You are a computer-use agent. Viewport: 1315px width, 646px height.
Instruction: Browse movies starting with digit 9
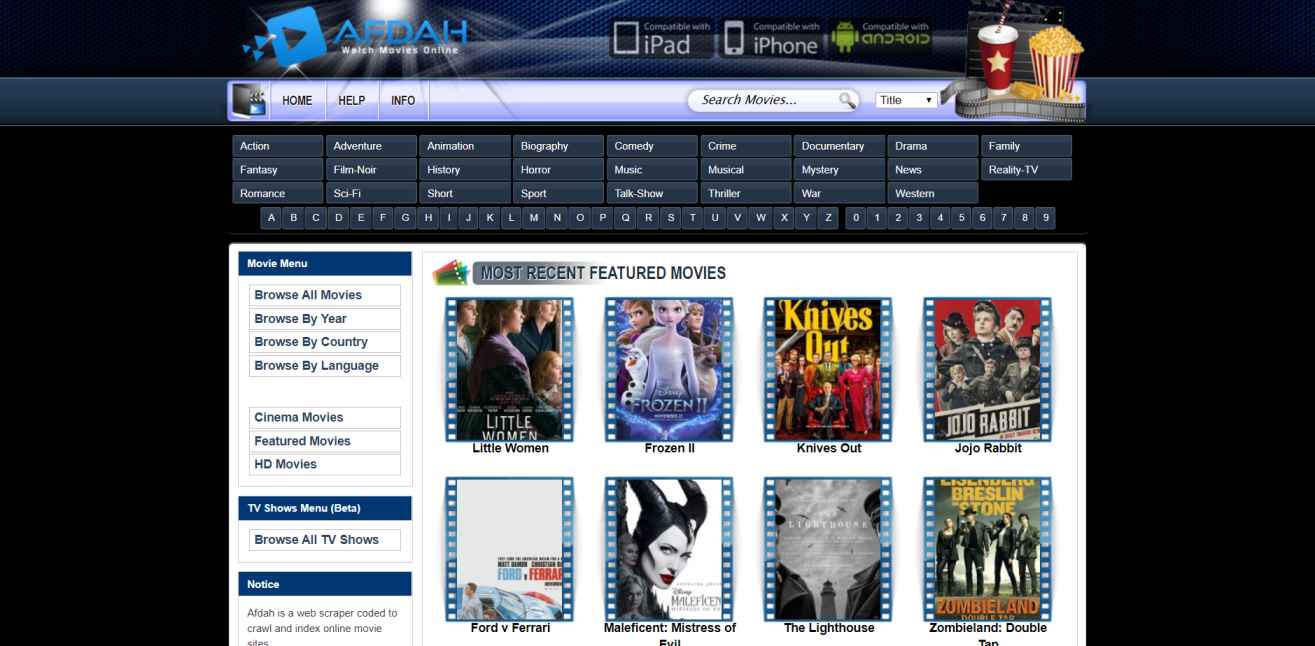pyautogui.click(x=1045, y=218)
